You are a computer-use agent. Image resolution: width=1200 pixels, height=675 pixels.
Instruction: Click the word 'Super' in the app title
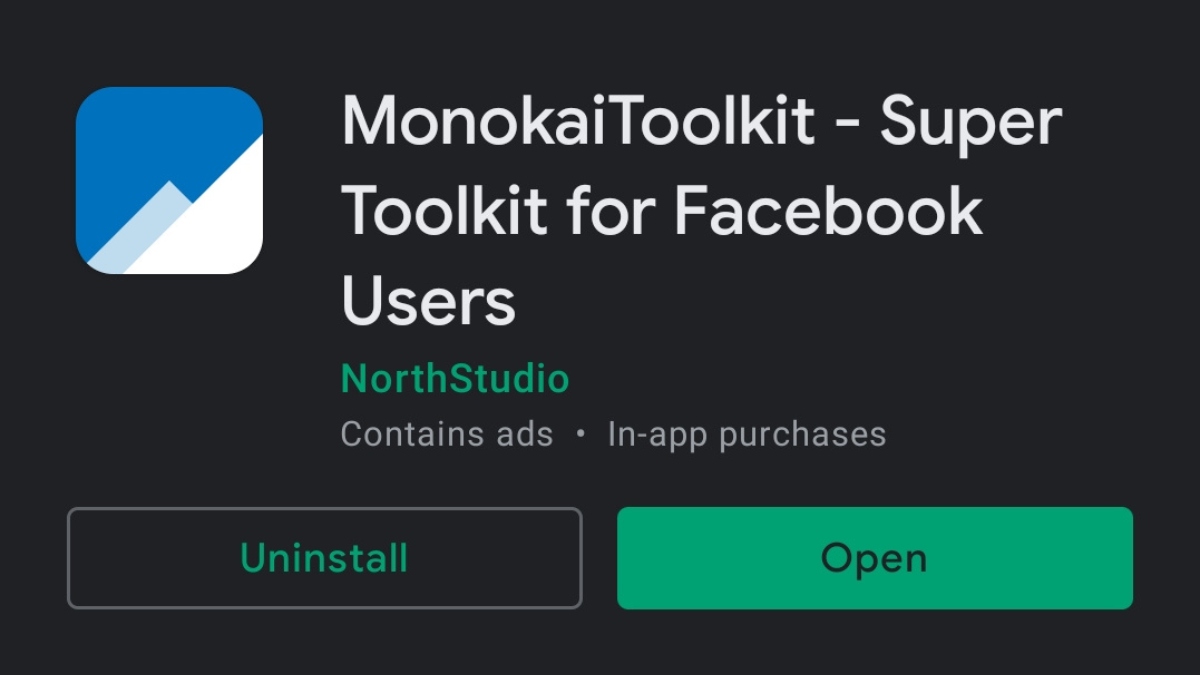(x=970, y=123)
